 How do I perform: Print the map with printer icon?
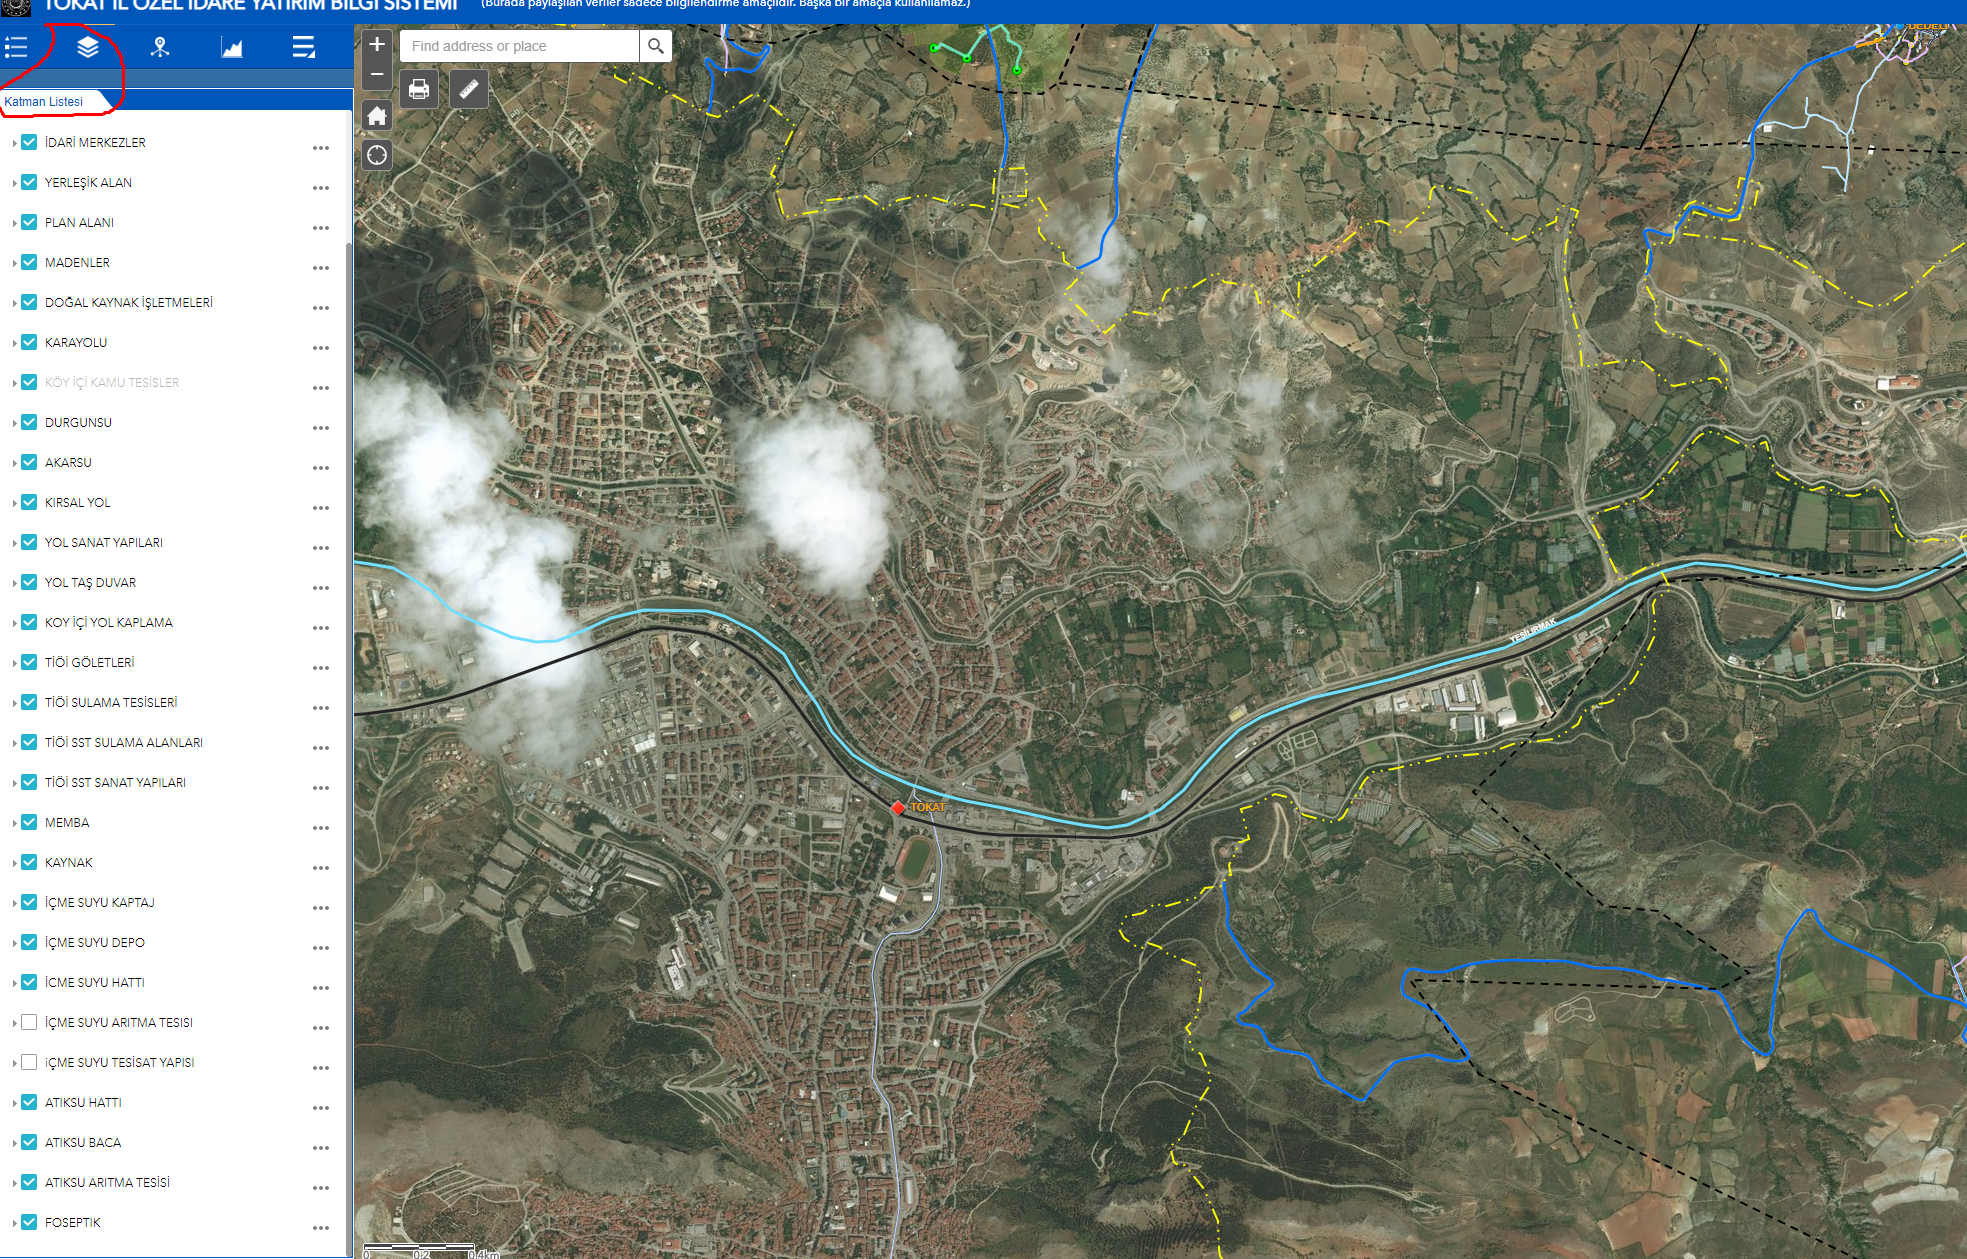click(419, 90)
